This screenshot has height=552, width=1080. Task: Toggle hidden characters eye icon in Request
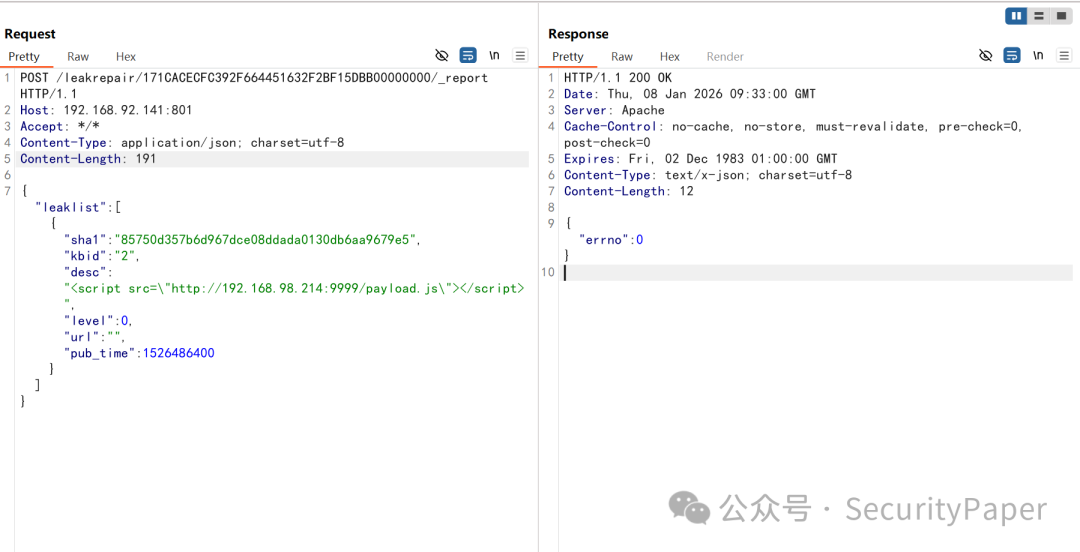click(442, 56)
